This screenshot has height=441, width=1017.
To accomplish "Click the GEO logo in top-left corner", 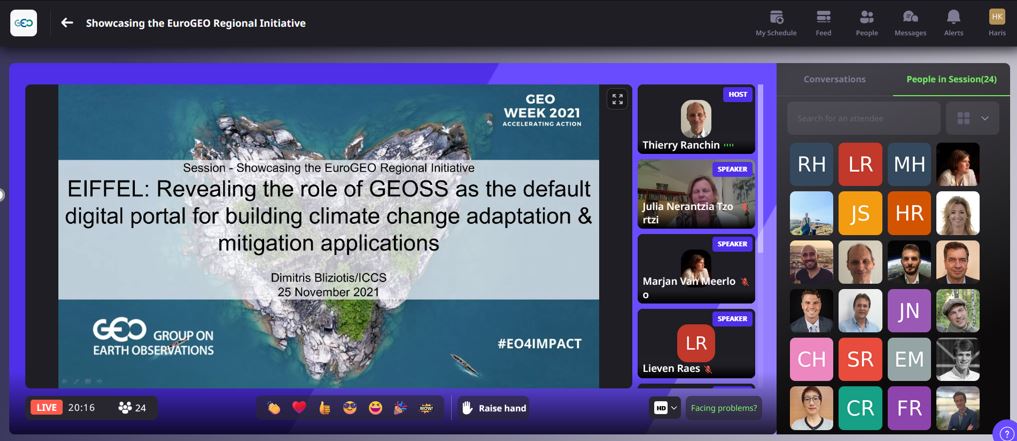I will pyautogui.click(x=23, y=23).
